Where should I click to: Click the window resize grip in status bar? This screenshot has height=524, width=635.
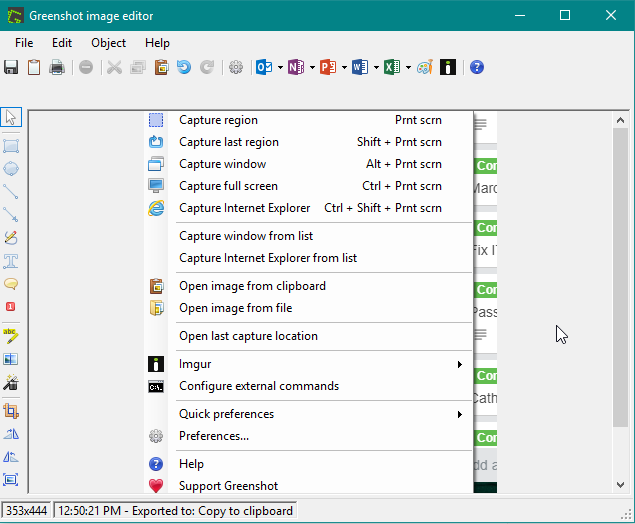(626, 513)
